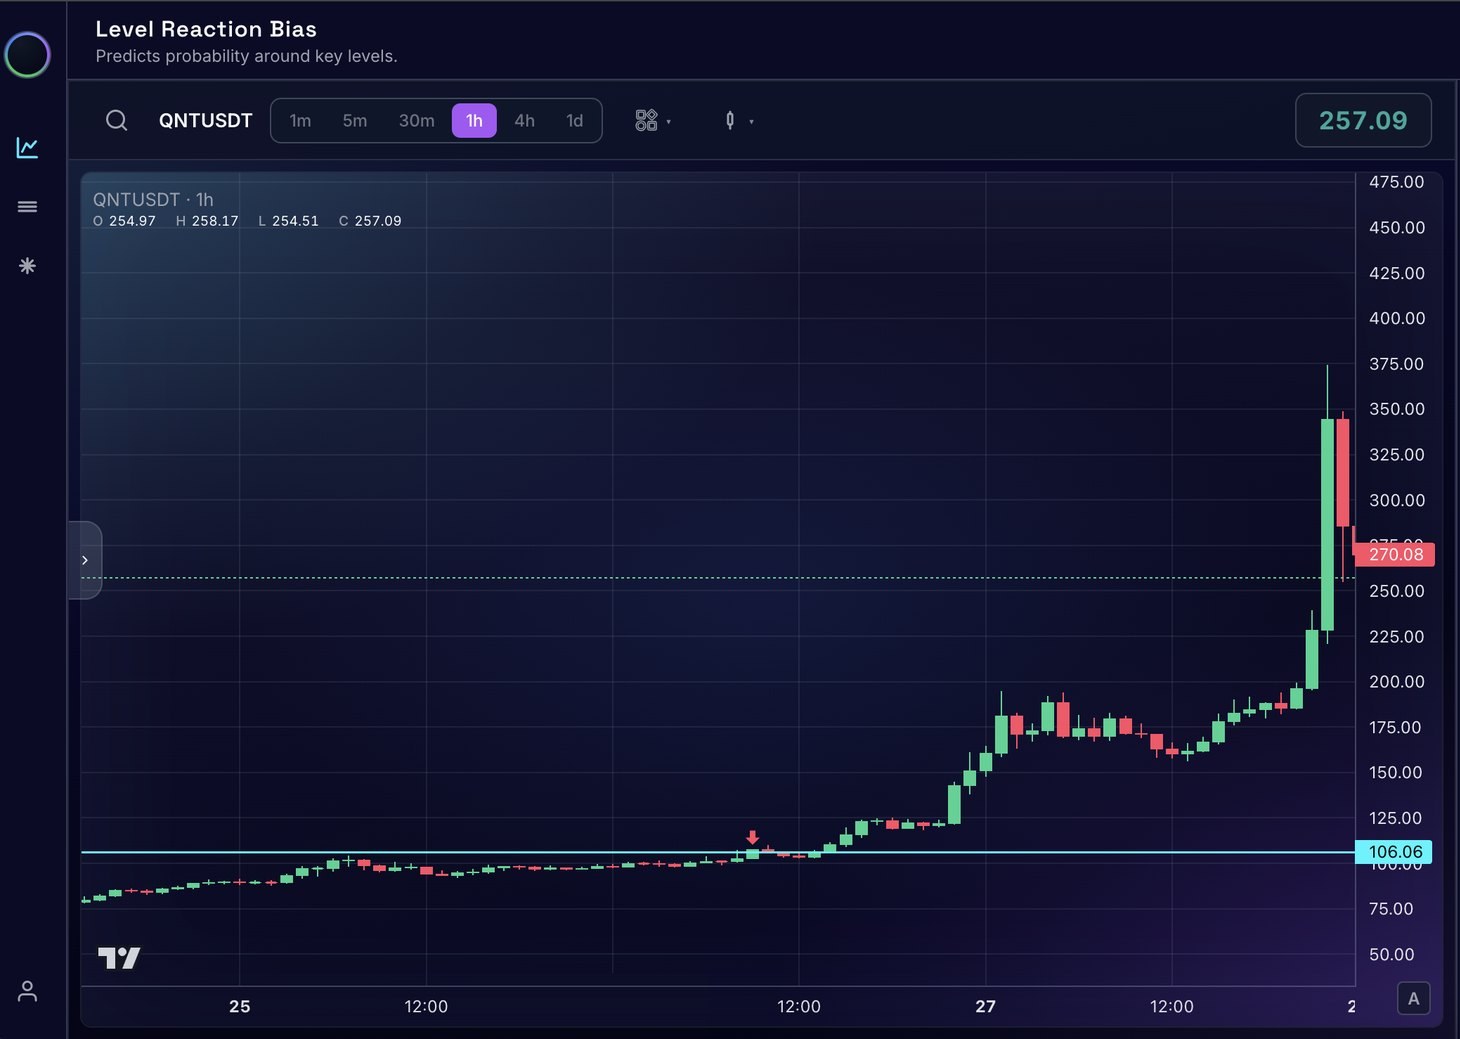Viewport: 1460px width, 1039px height.
Task: Select the 4h timeframe
Action: pos(524,121)
